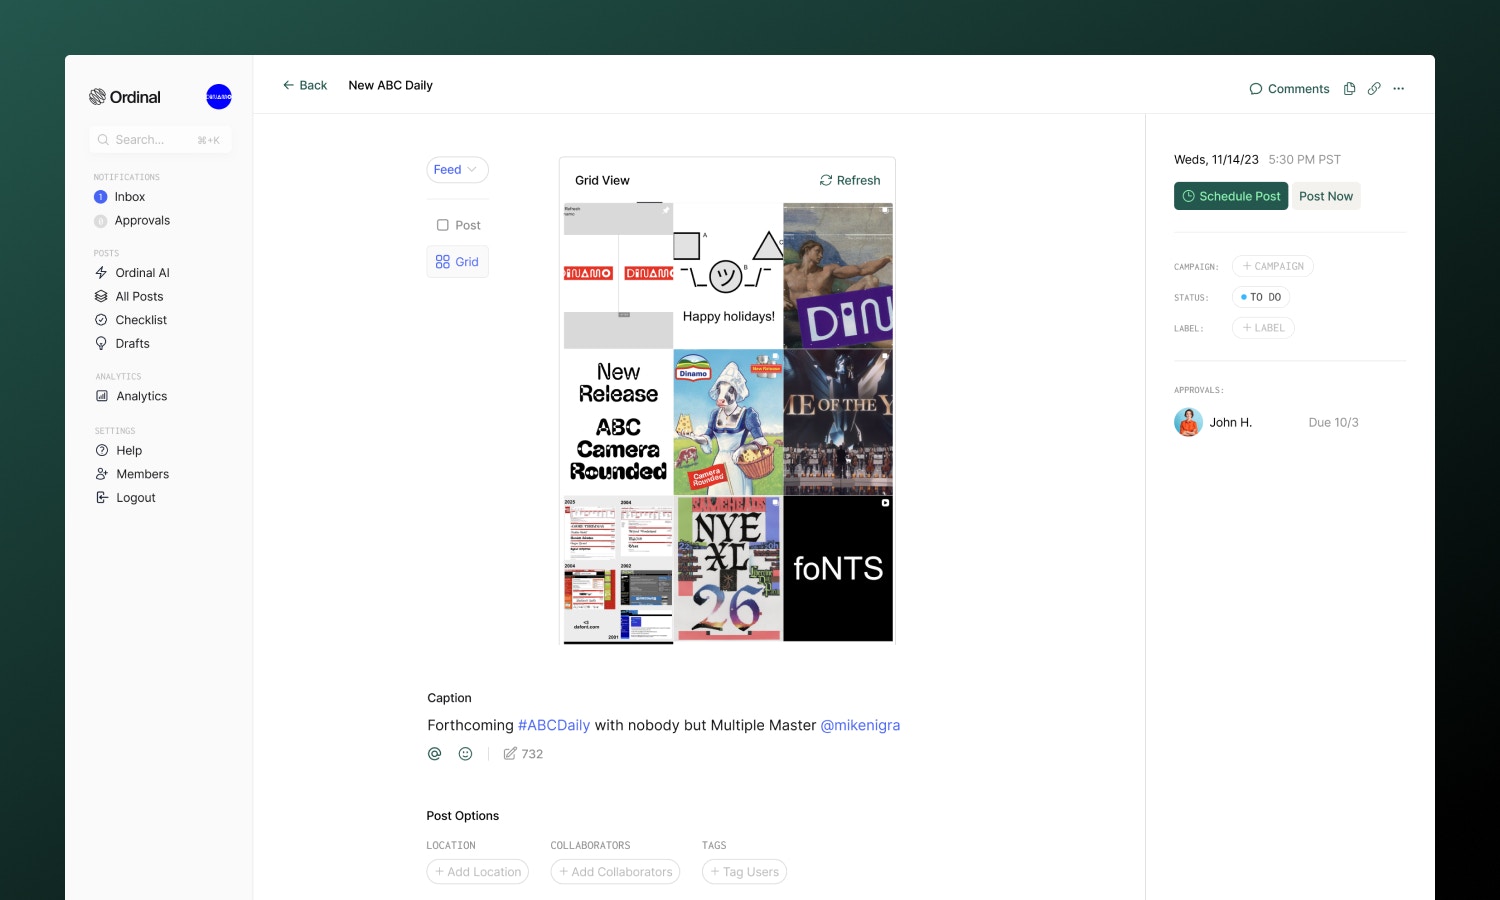
Task: Click the time 5:30 PM PST
Action: click(1304, 160)
